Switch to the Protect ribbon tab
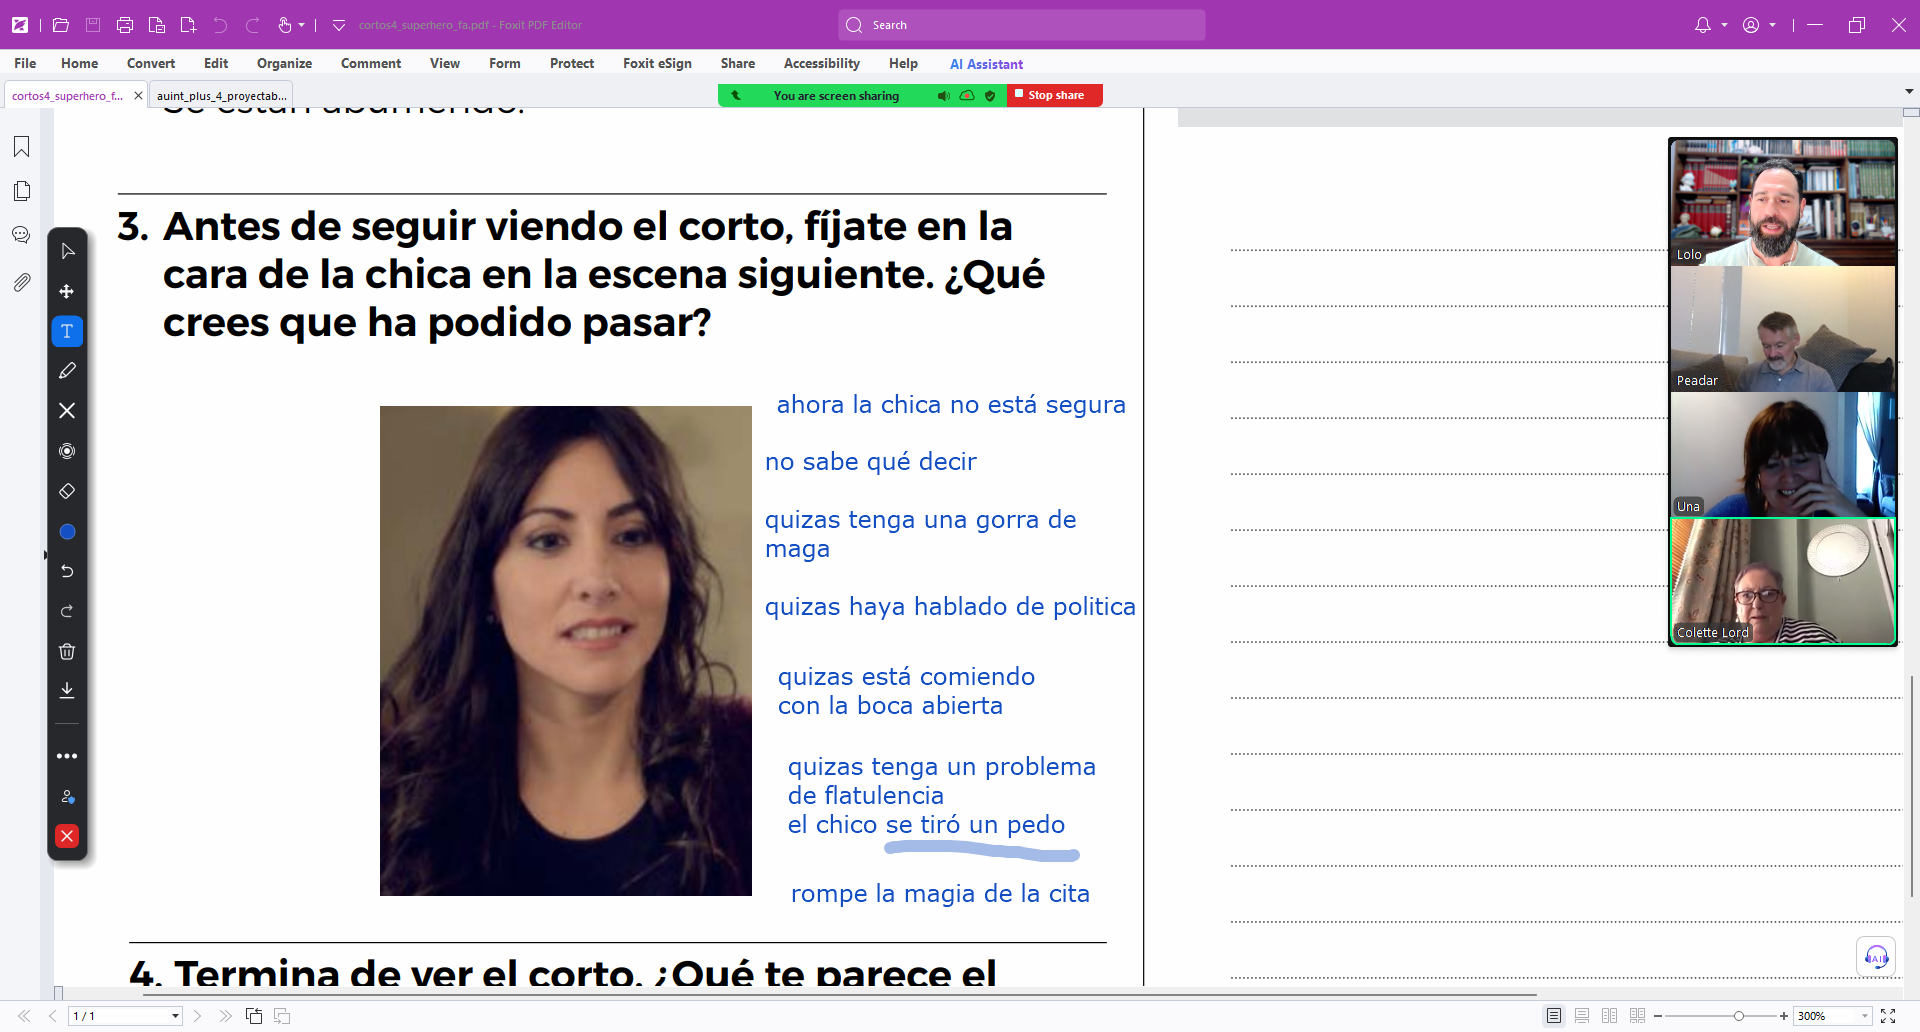 (572, 63)
